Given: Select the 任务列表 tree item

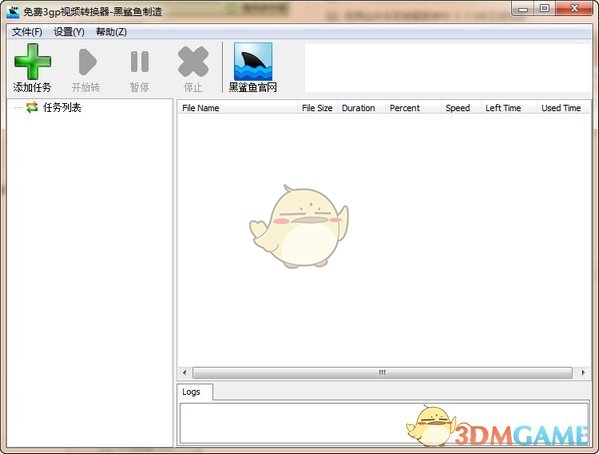Looking at the screenshot, I should 62,108.
